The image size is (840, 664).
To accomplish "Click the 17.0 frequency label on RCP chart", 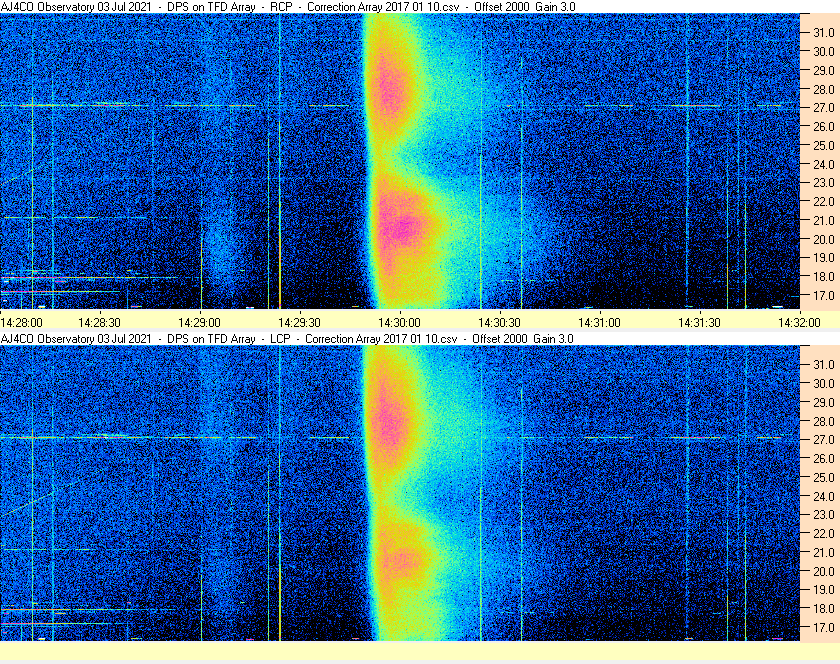I will 824,296.
